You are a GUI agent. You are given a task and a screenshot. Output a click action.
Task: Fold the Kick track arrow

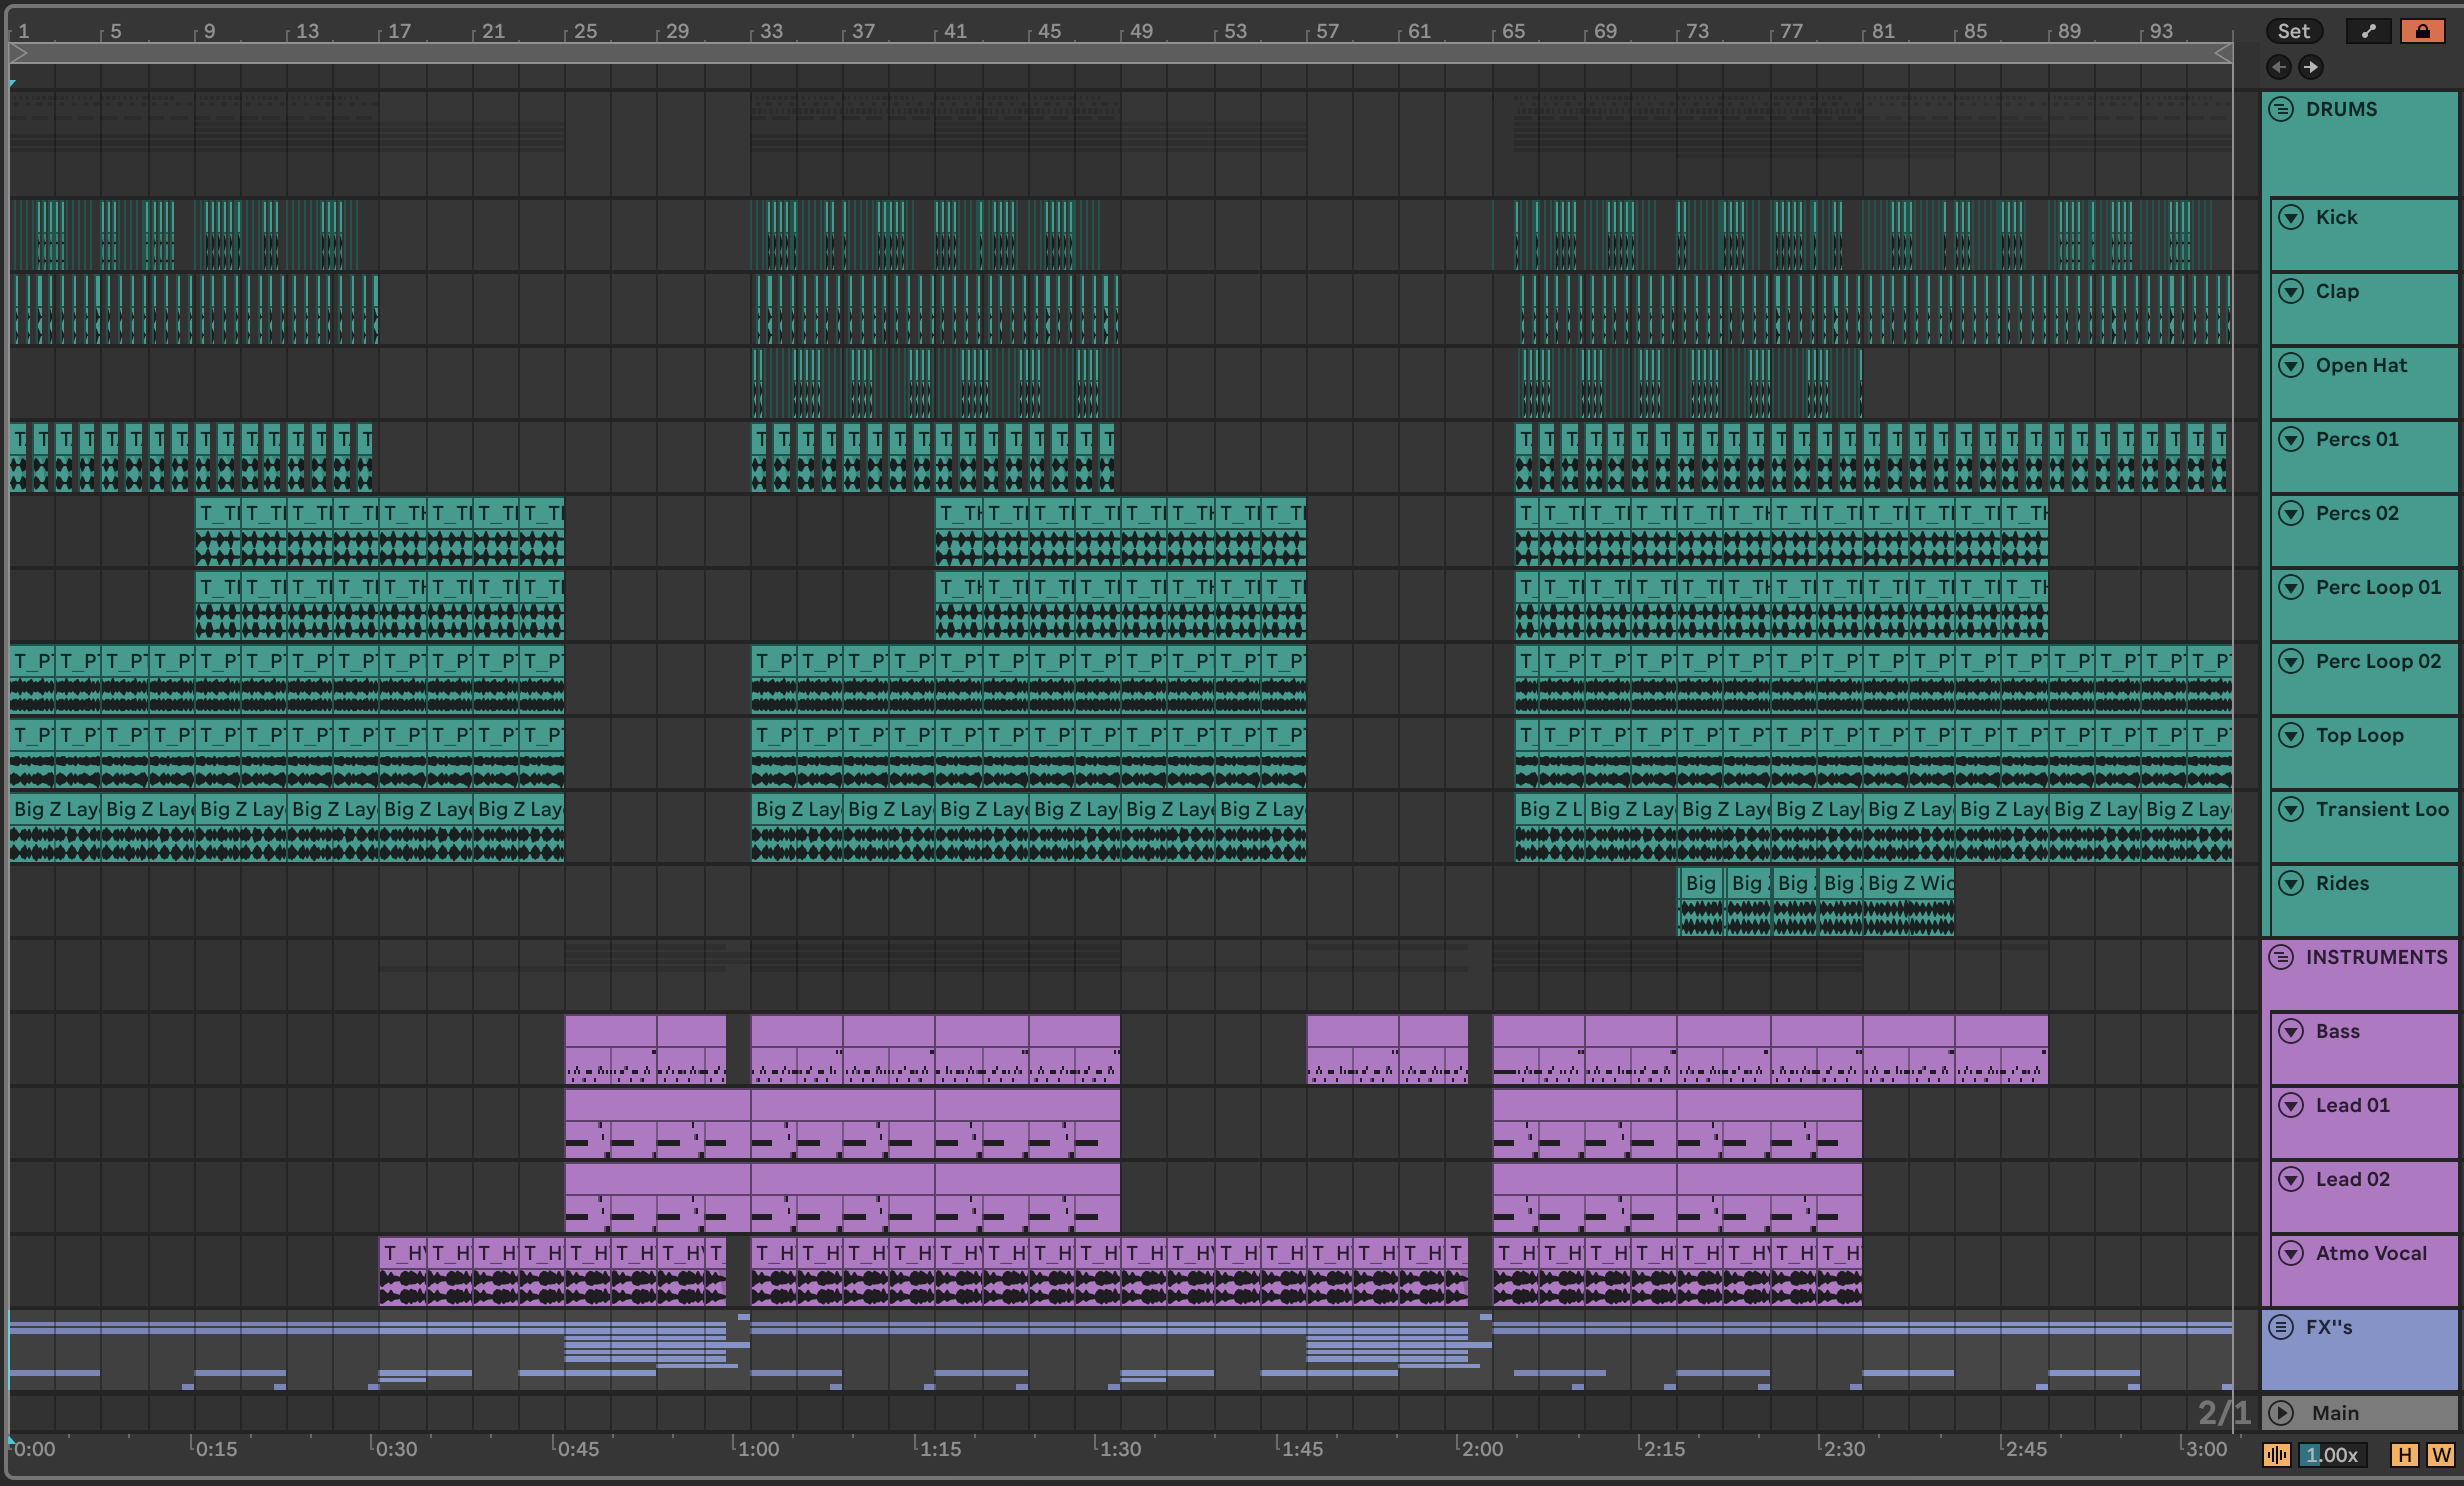pos(2291,217)
